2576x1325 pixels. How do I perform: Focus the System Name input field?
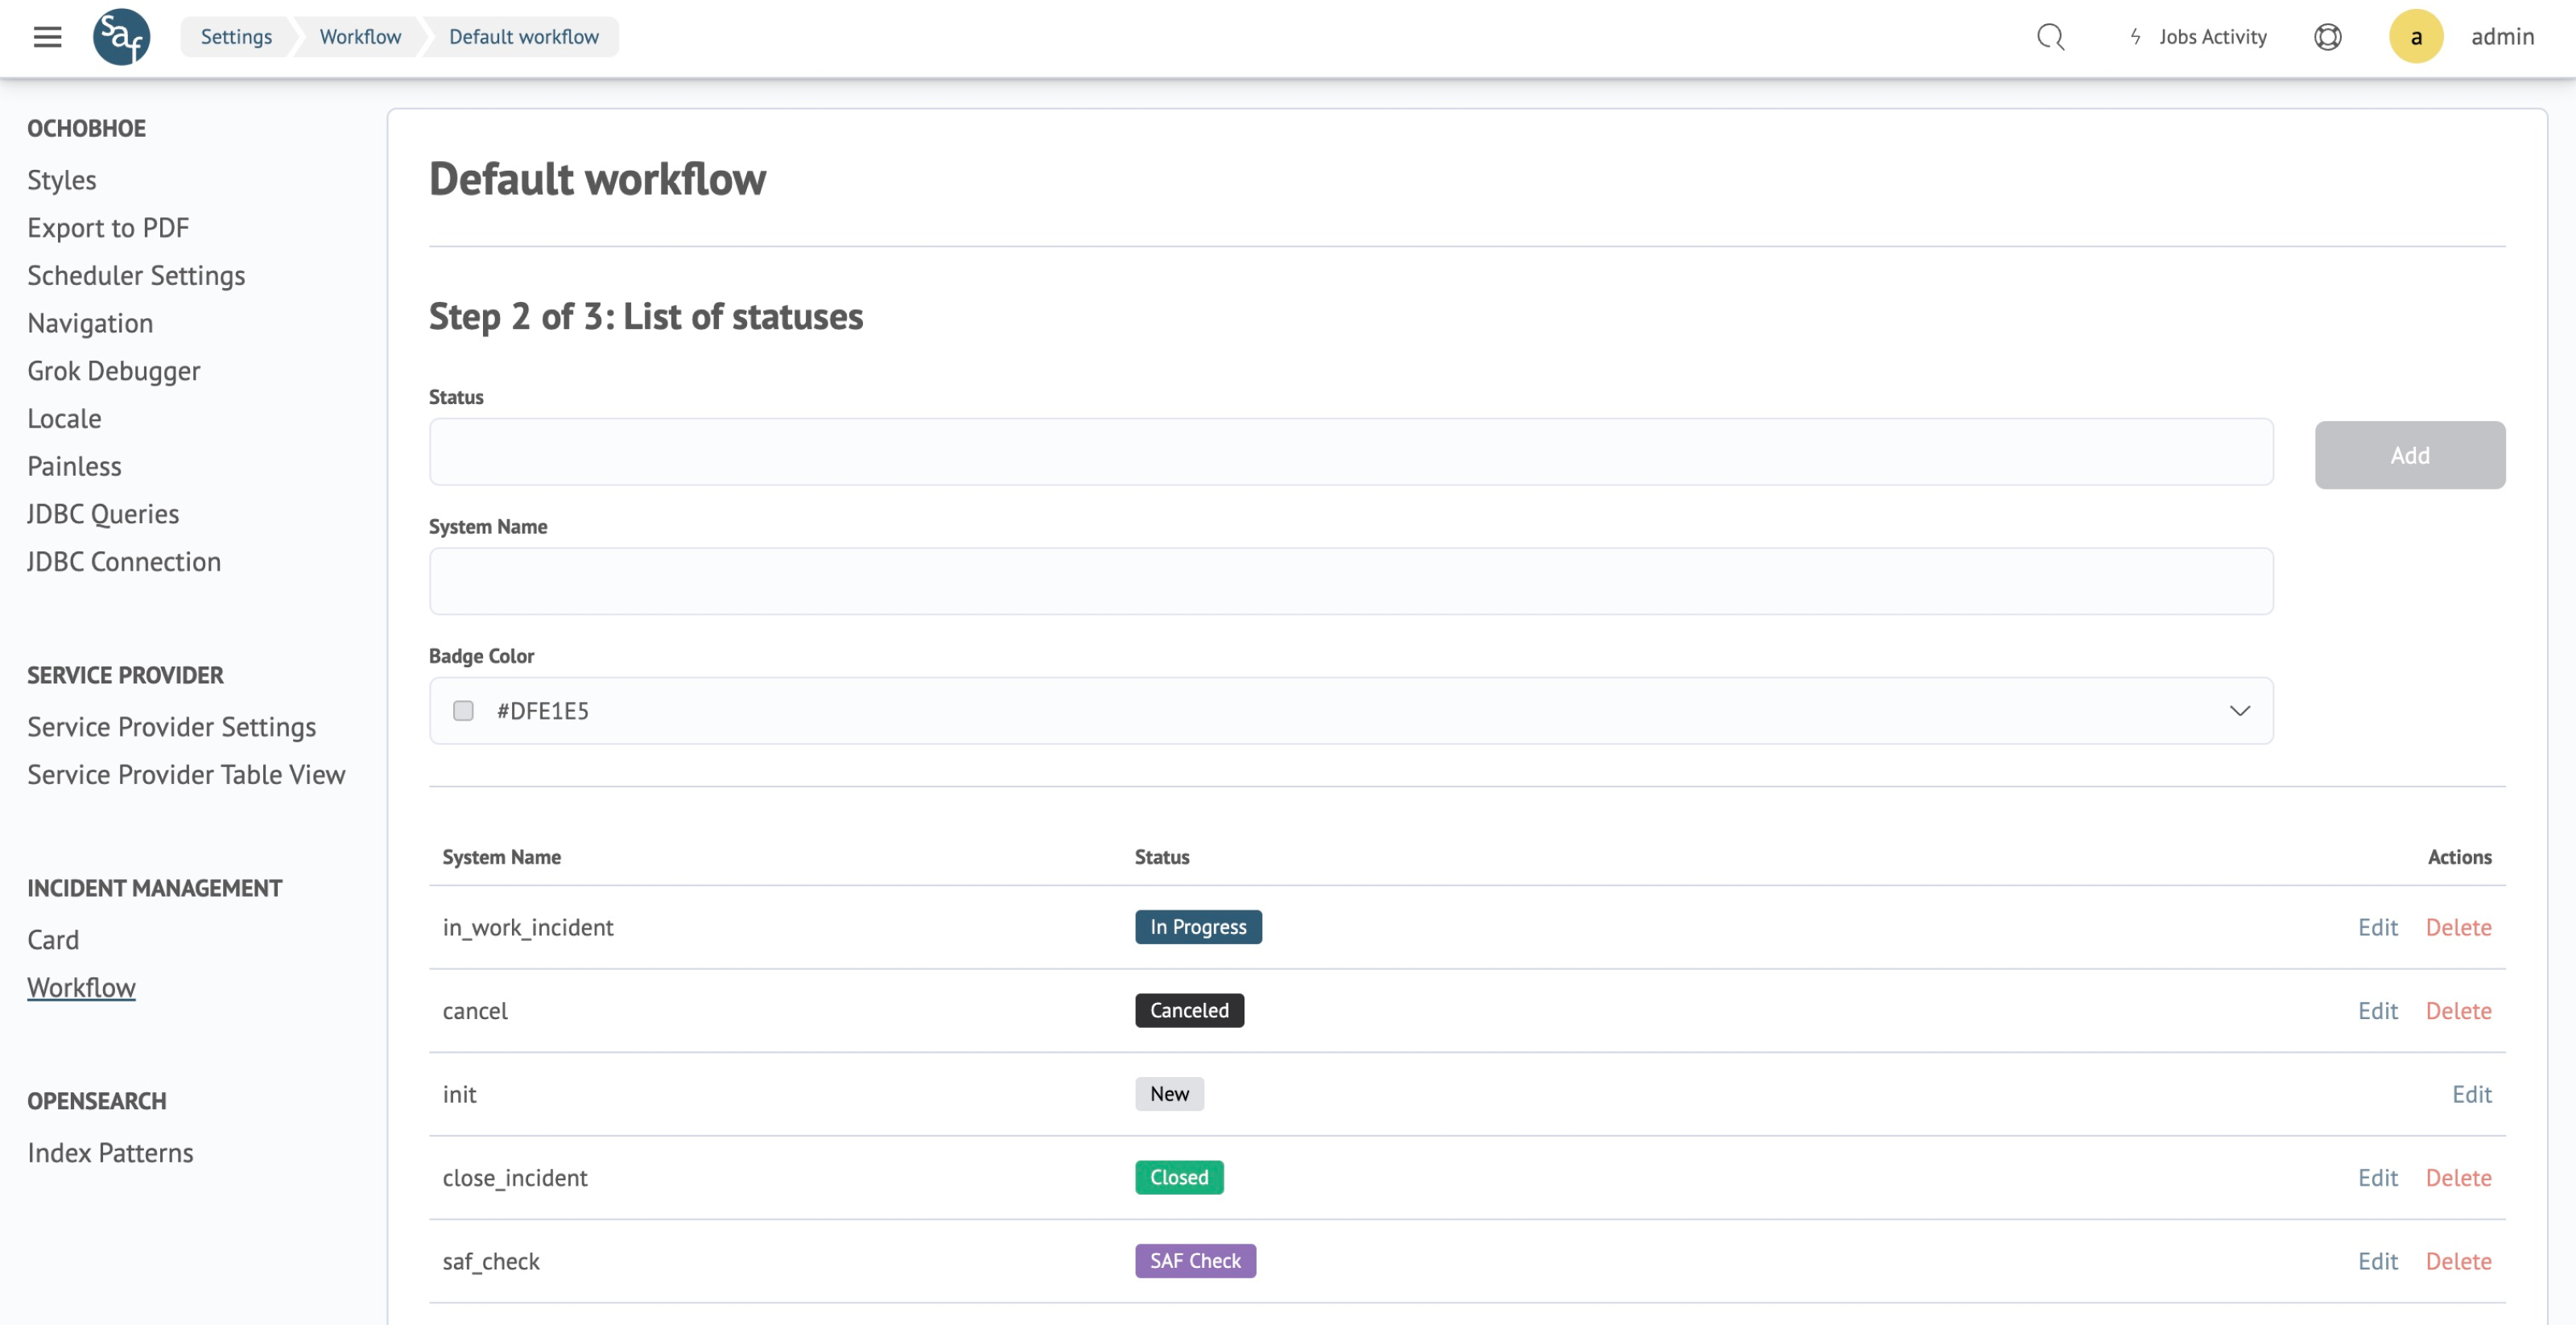point(1350,581)
